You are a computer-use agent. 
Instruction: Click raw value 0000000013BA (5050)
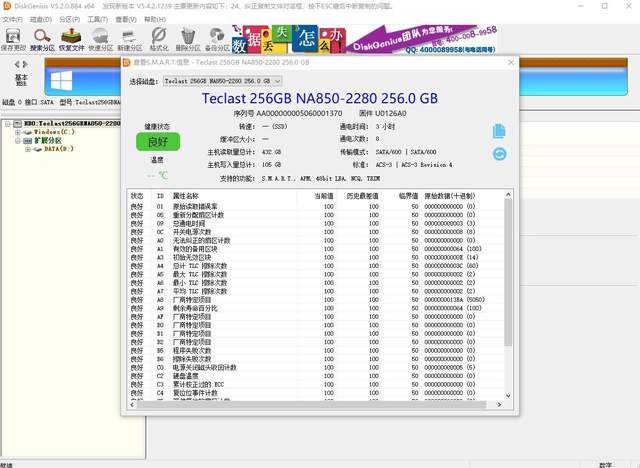(454, 299)
